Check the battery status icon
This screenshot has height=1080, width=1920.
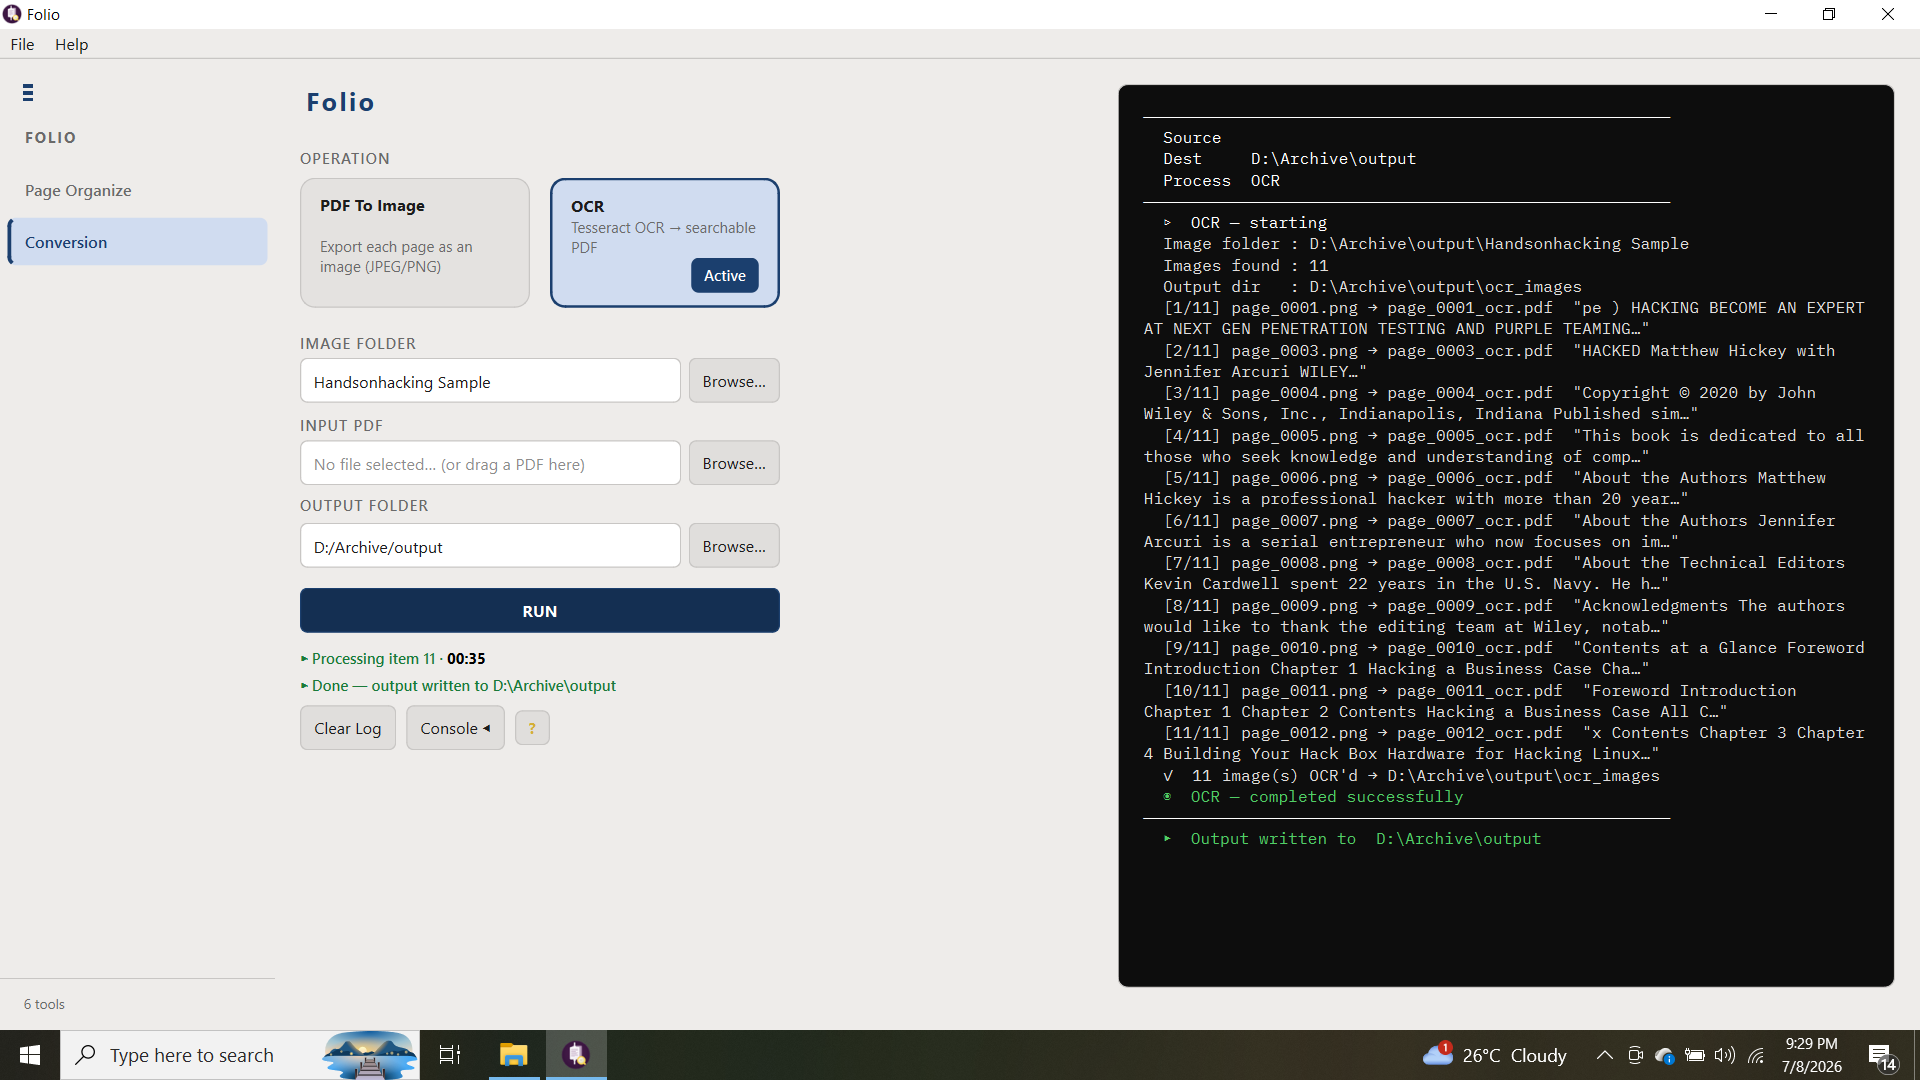(1695, 1055)
